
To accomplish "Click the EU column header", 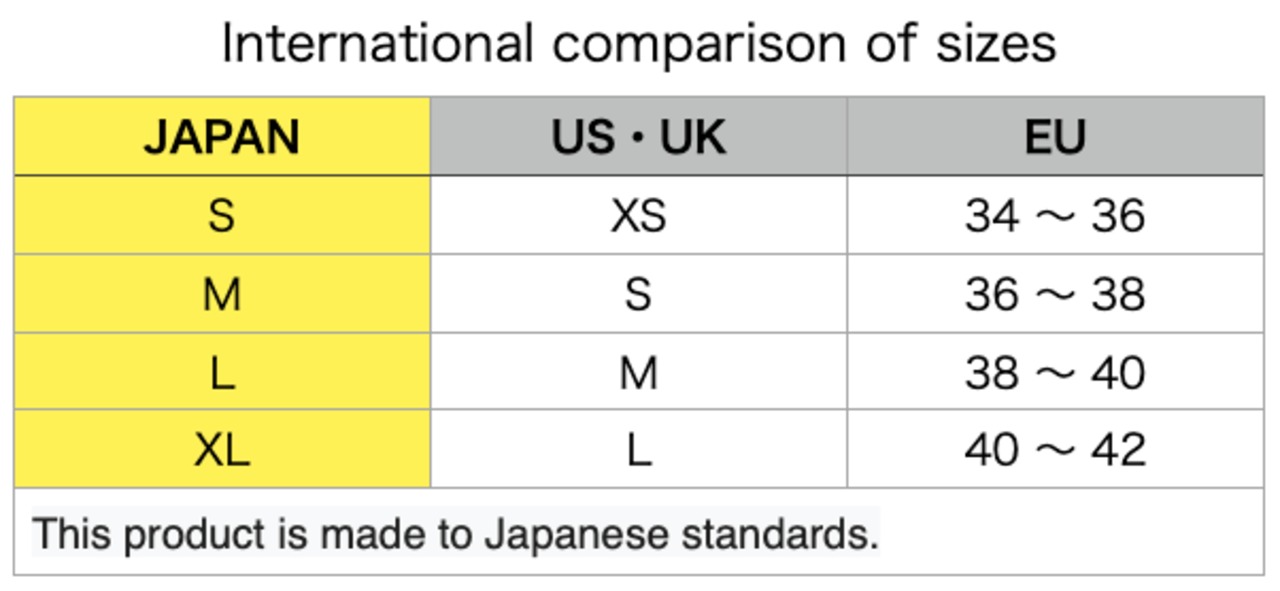I will (x=1055, y=136).
